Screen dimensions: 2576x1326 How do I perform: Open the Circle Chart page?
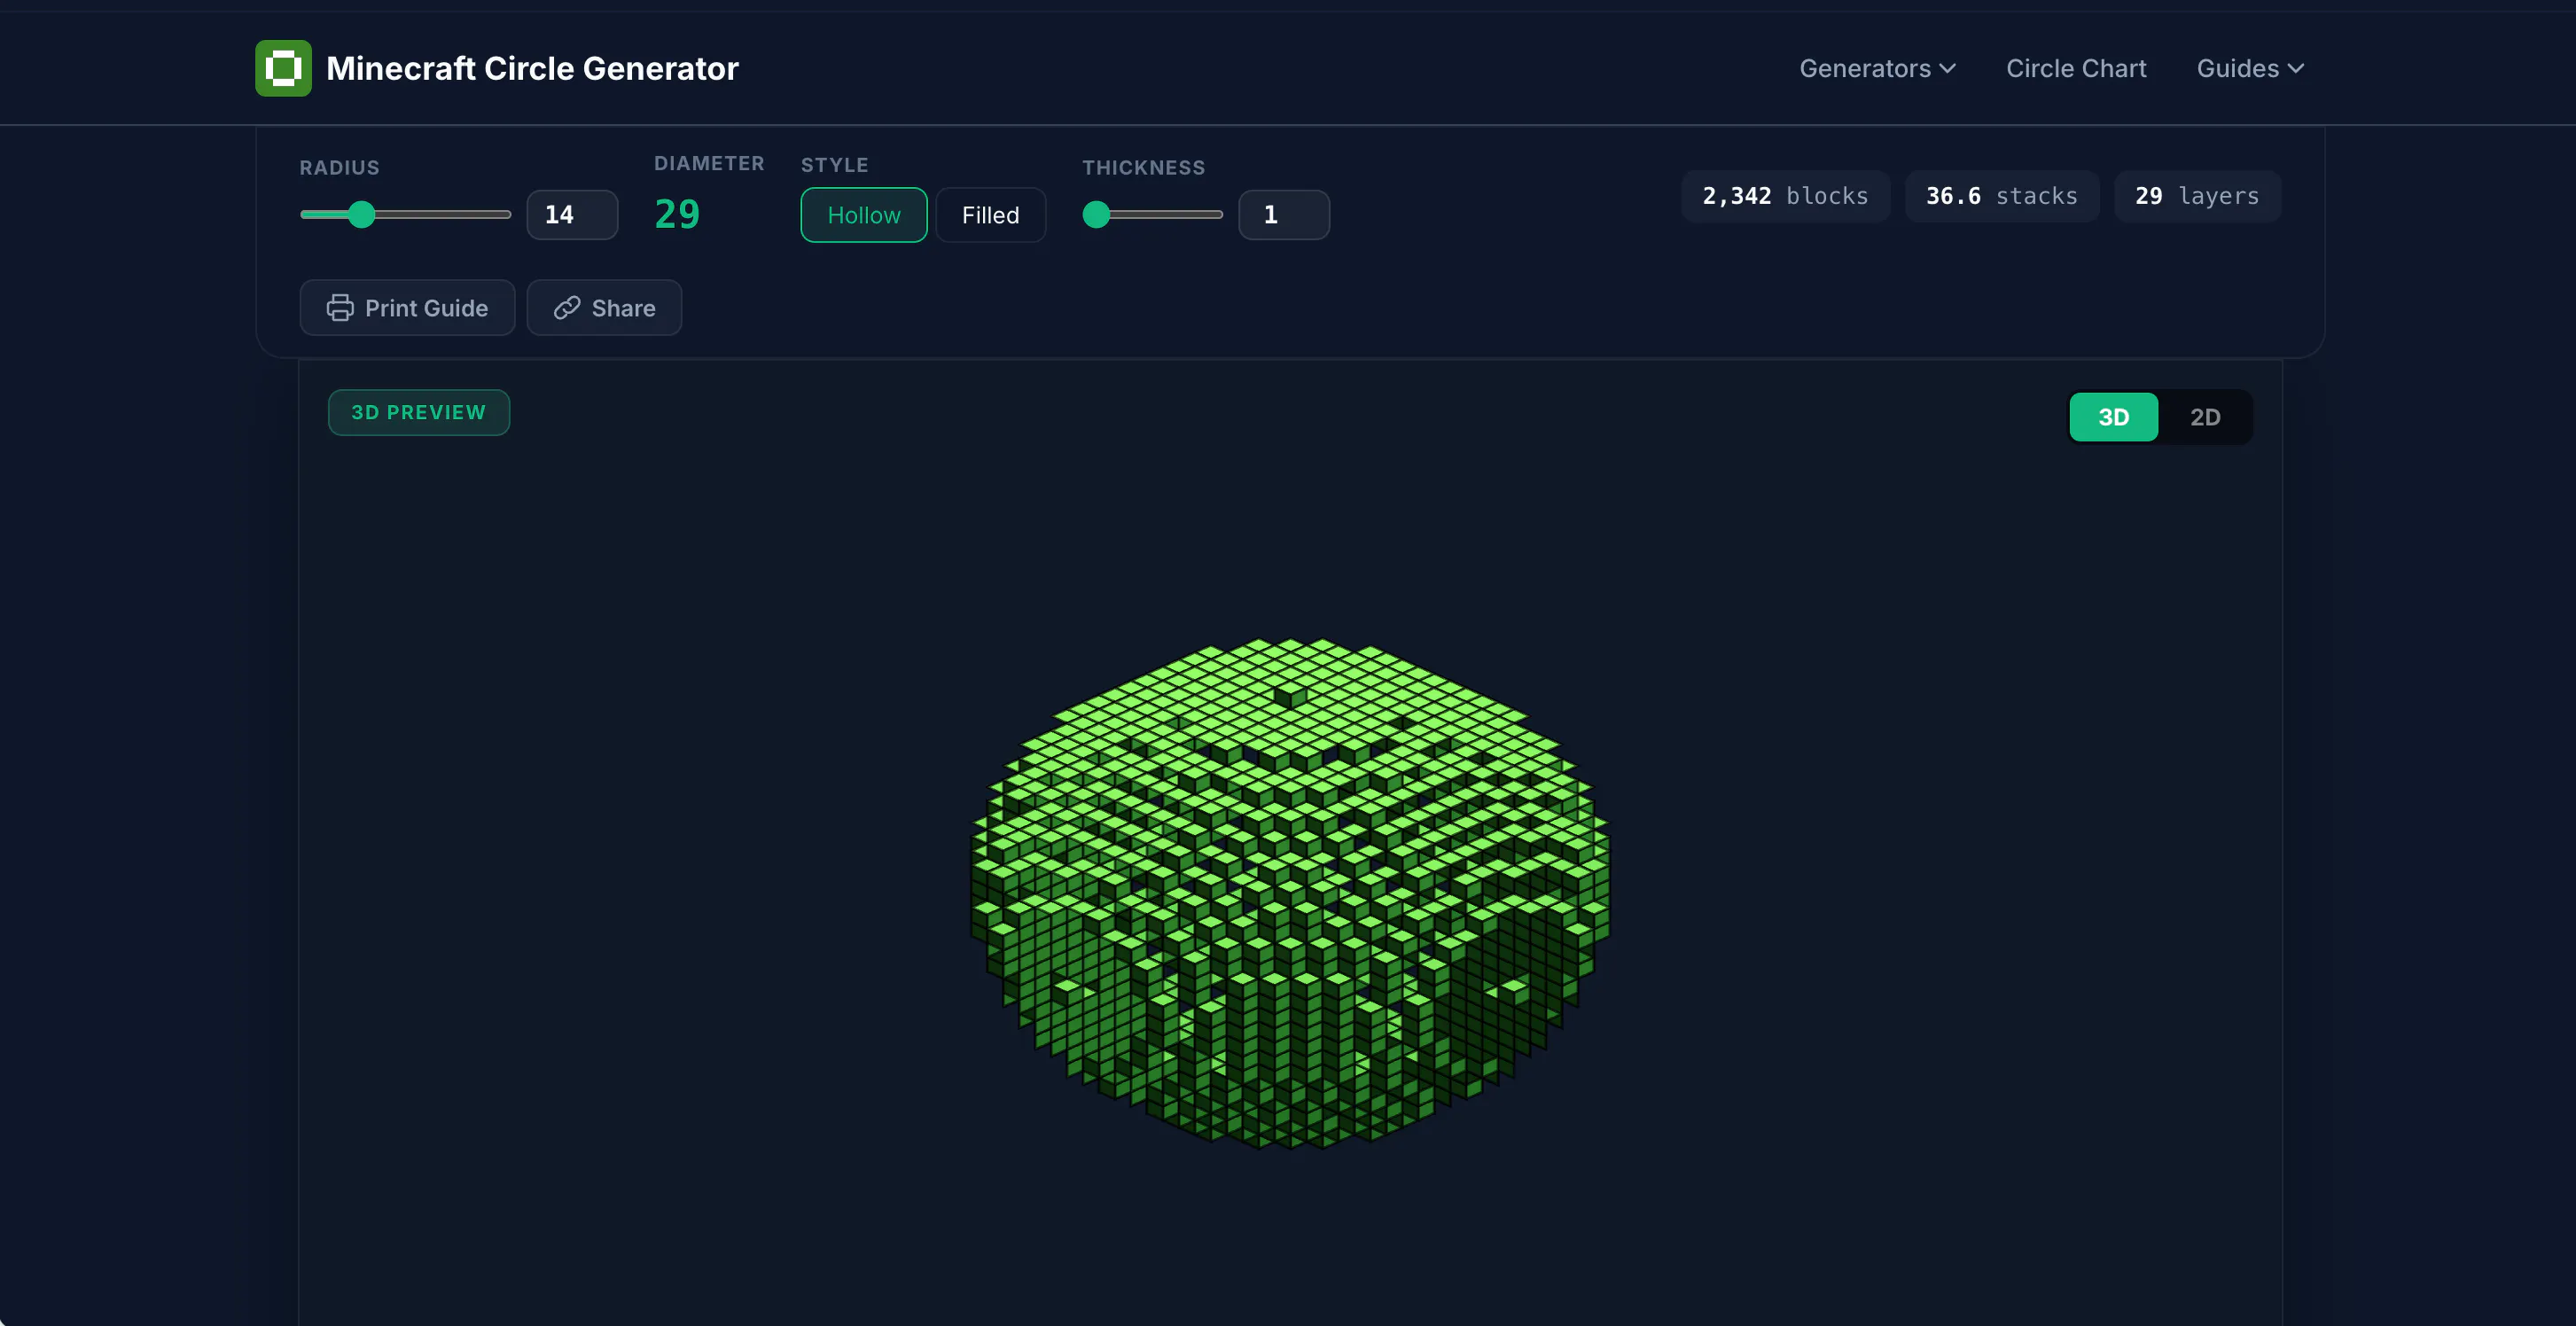point(2076,68)
